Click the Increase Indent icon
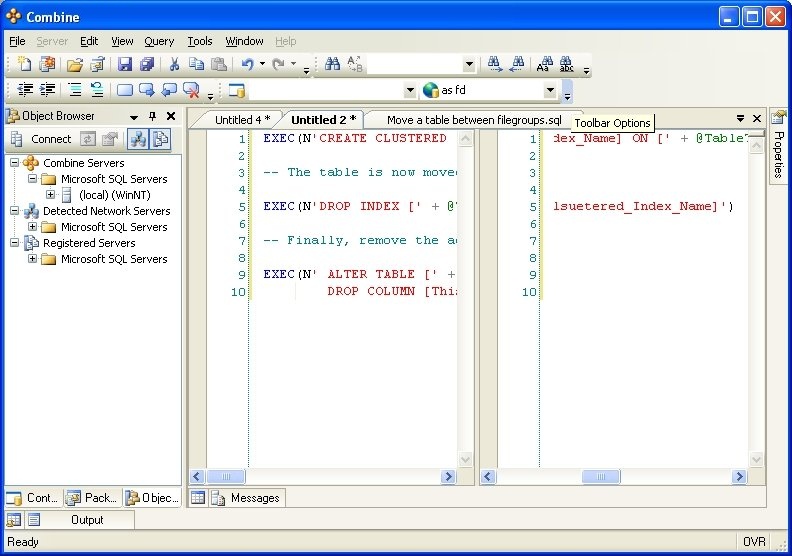 47,90
